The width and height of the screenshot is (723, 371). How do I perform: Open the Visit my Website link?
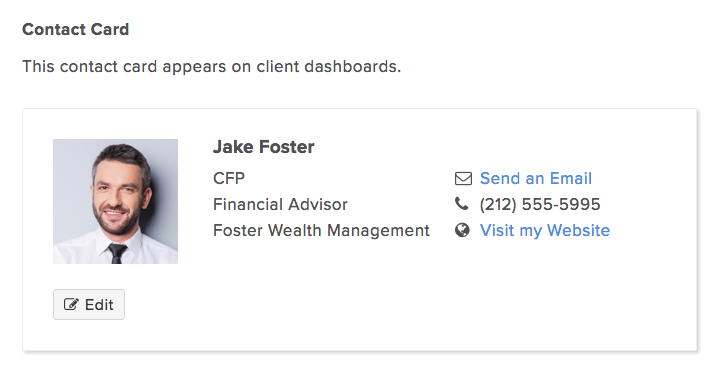545,230
